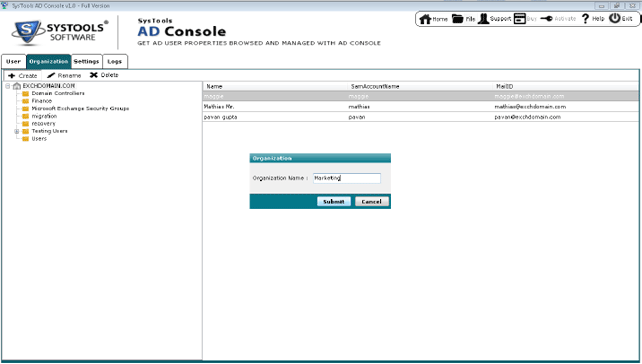Image resolution: width=642 pixels, height=364 pixels.
Task: Open the Support icon
Action: tap(483, 19)
